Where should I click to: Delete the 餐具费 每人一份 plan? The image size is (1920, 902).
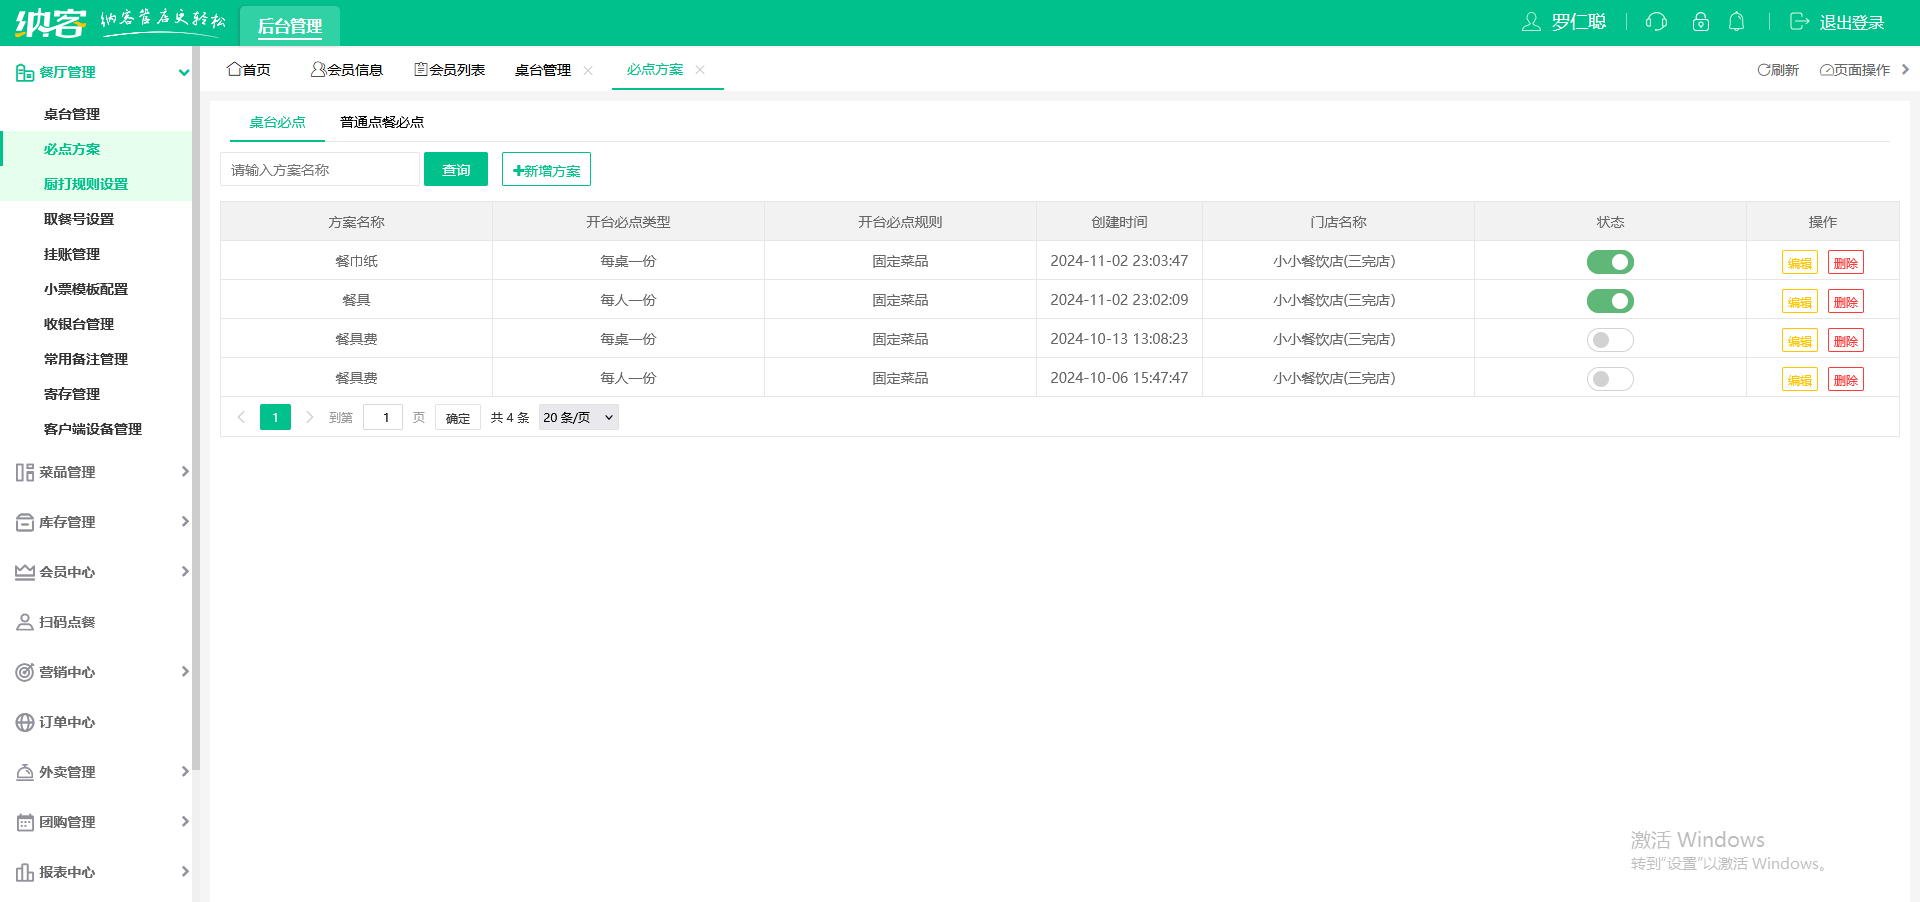click(1845, 380)
